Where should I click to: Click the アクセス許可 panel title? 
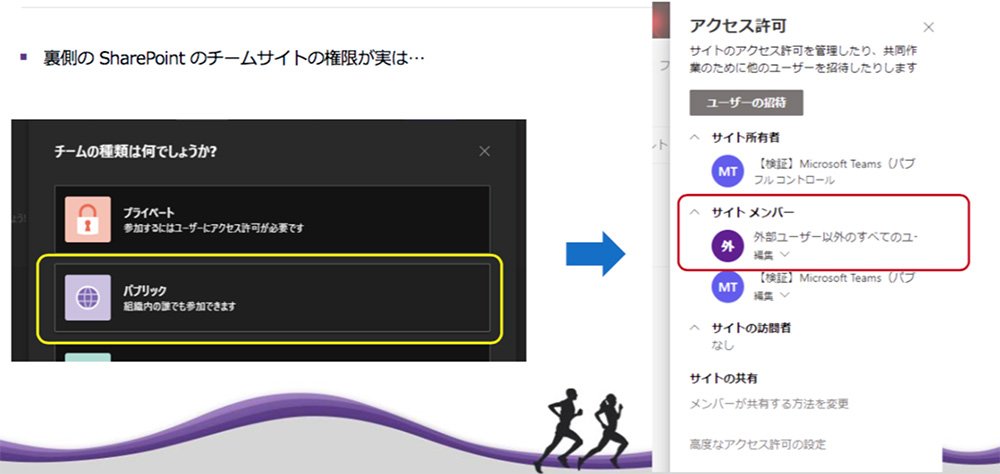point(738,26)
